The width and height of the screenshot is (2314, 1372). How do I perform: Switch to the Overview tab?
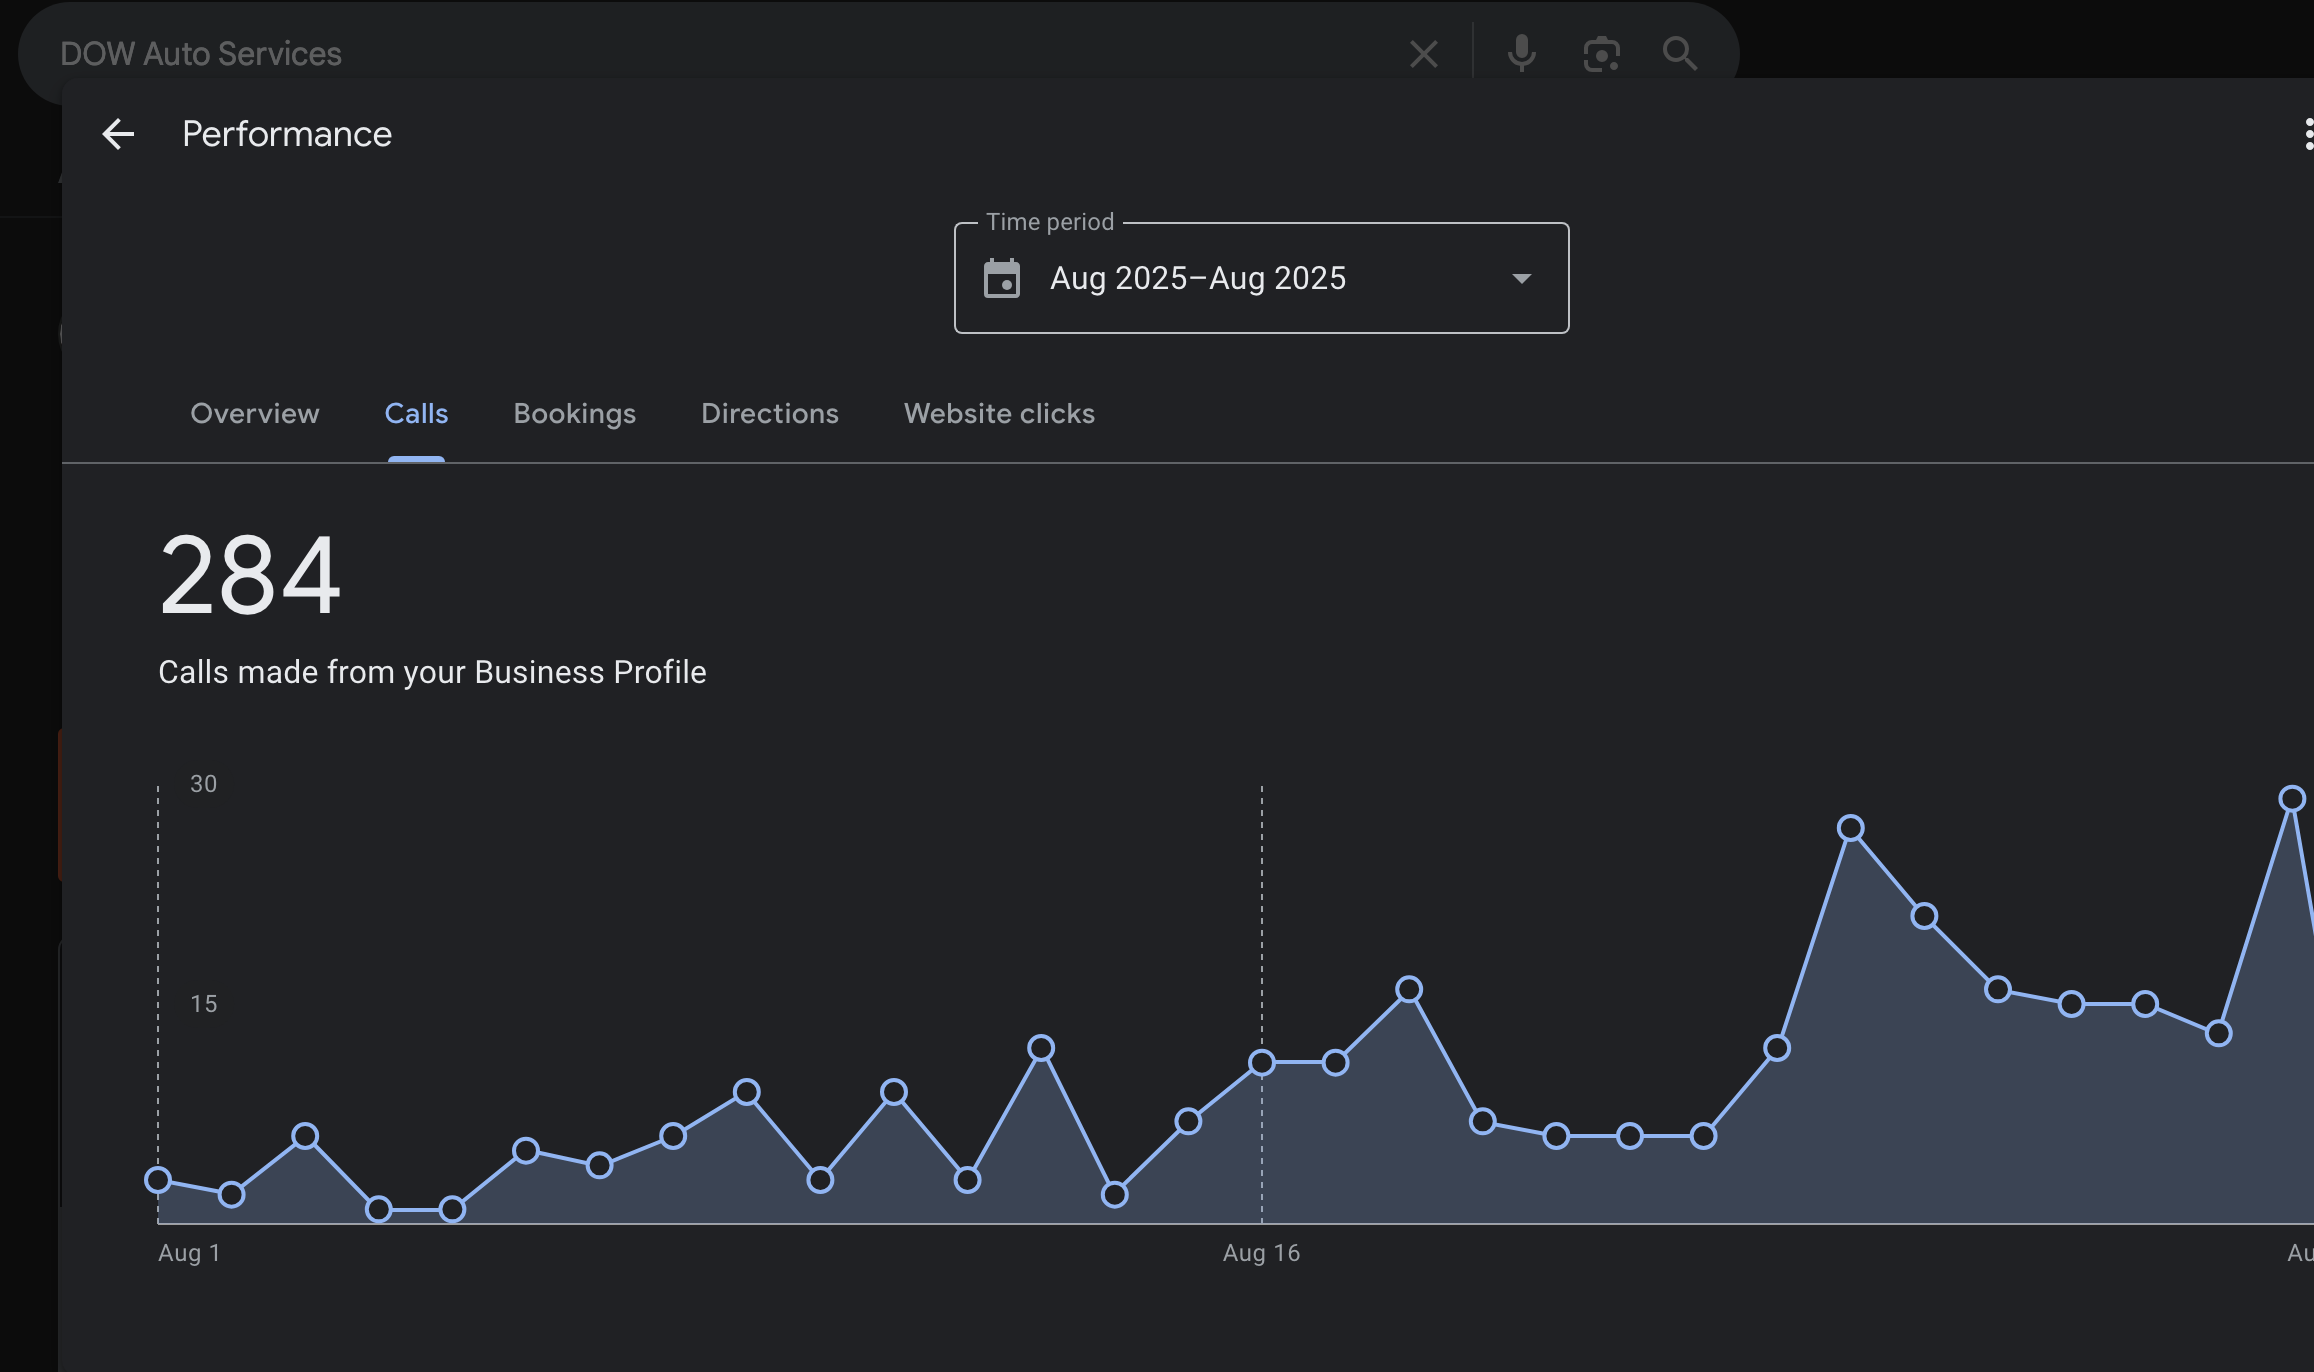pos(255,414)
